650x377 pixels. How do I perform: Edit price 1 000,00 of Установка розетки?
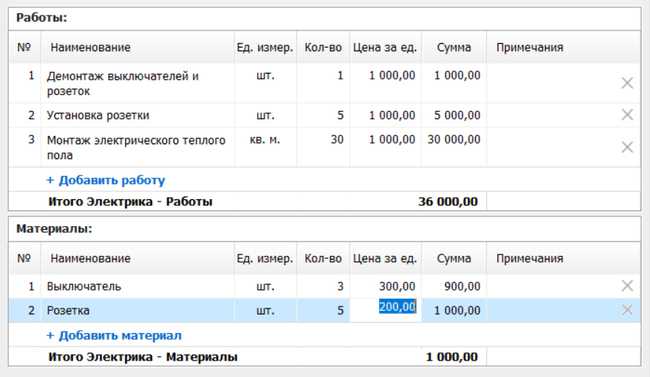tap(386, 115)
